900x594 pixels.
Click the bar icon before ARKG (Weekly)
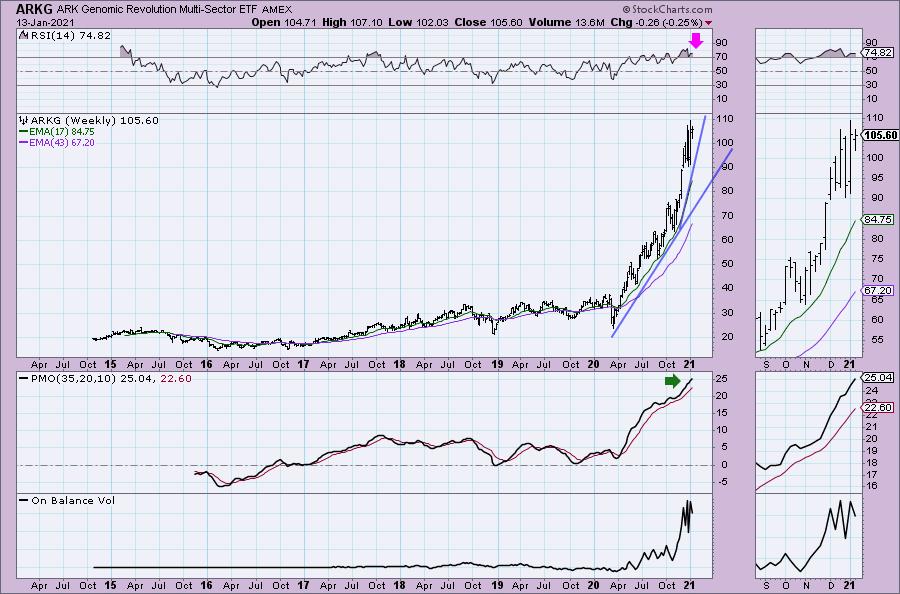click(x=24, y=121)
